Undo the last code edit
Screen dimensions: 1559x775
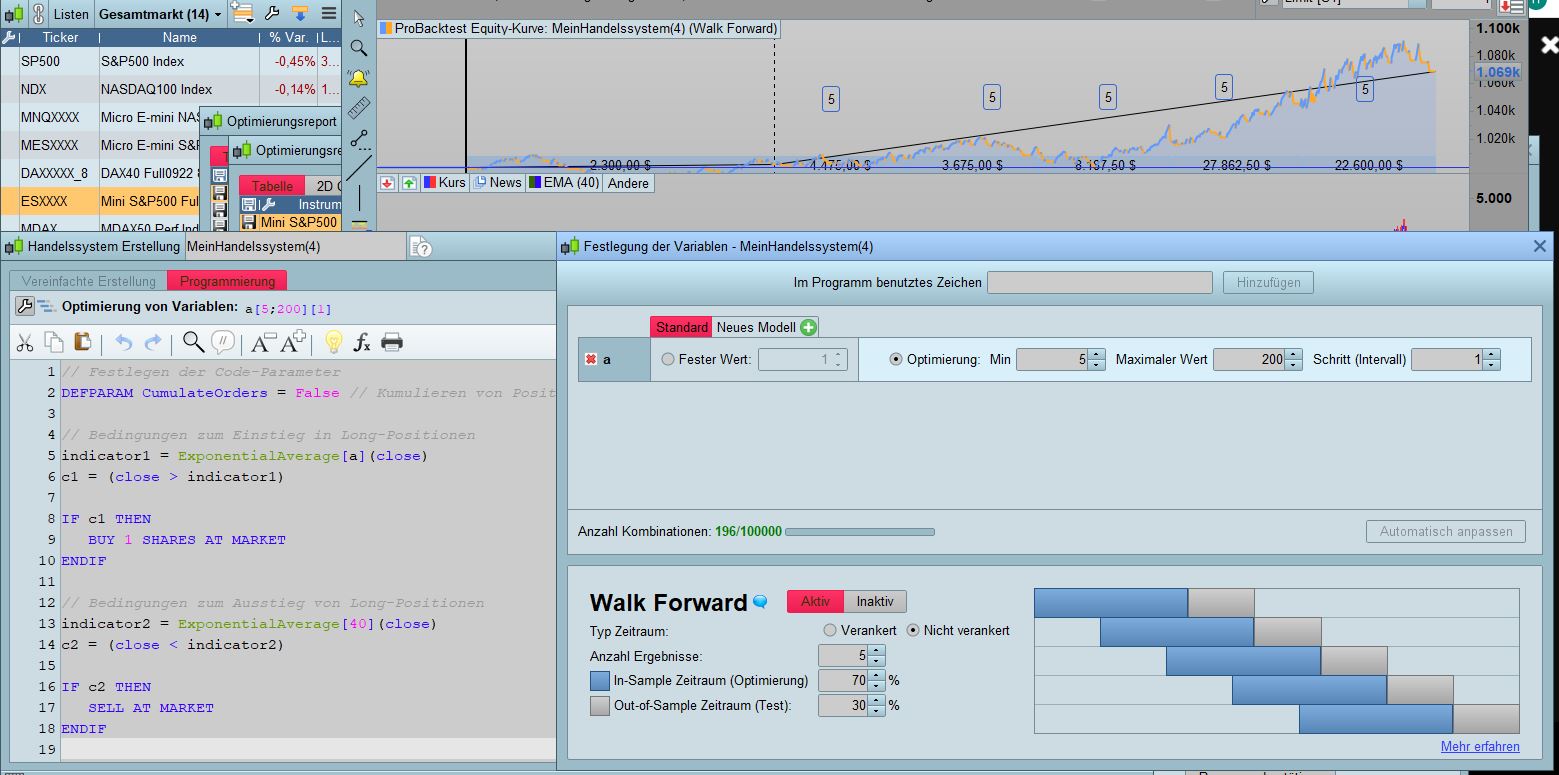pyautogui.click(x=124, y=343)
